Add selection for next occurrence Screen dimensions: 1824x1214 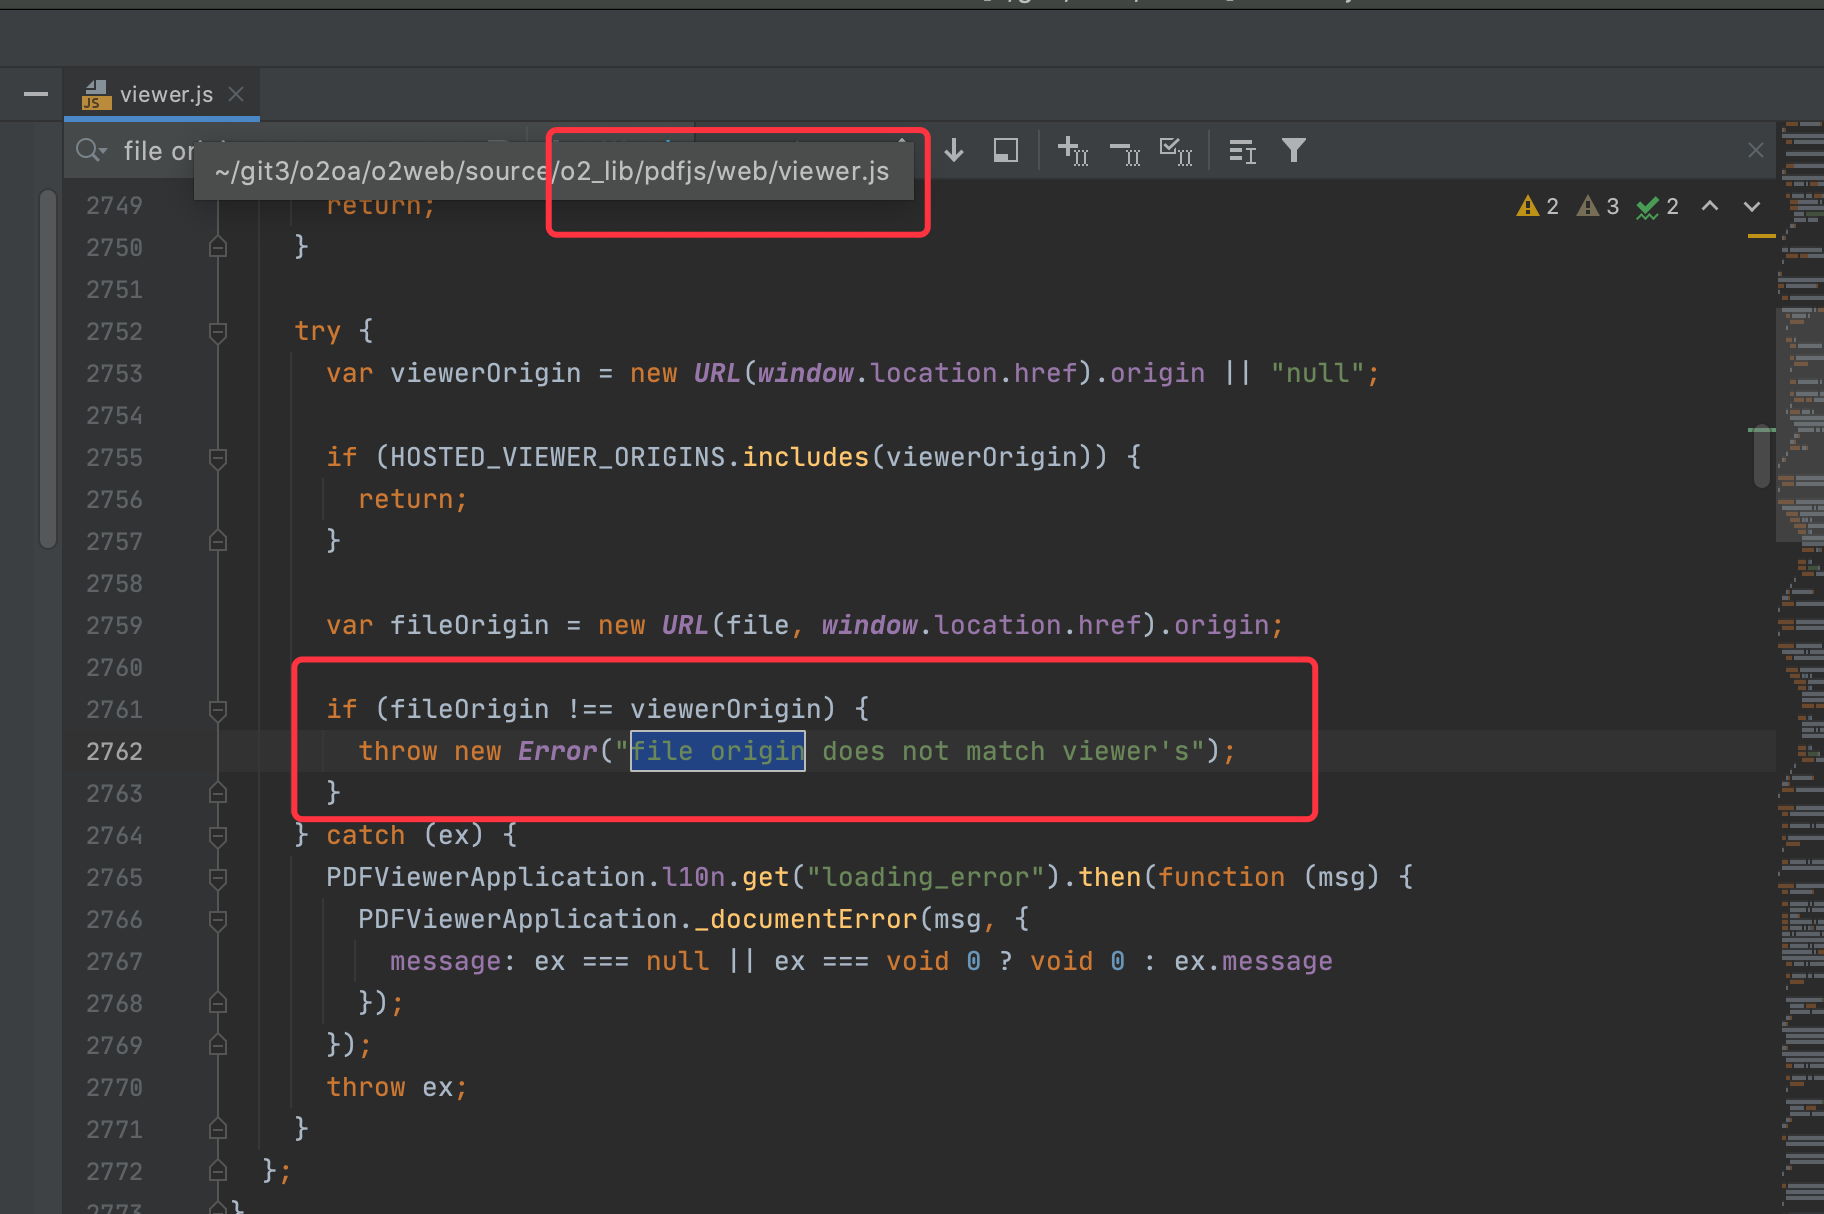1072,151
